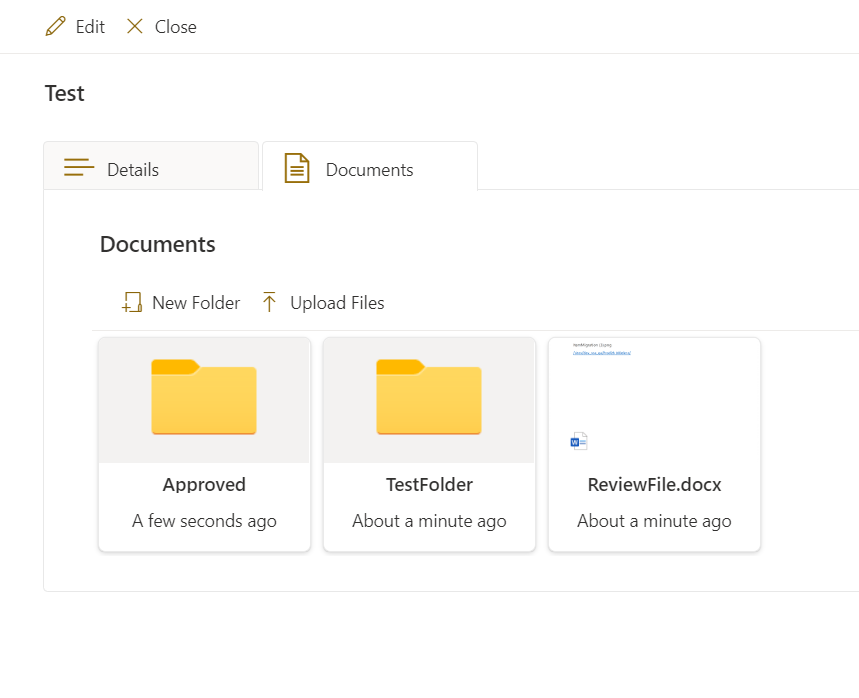This screenshot has width=859, height=698.
Task: Click the hyperlink inside document preview
Action: tap(601, 353)
